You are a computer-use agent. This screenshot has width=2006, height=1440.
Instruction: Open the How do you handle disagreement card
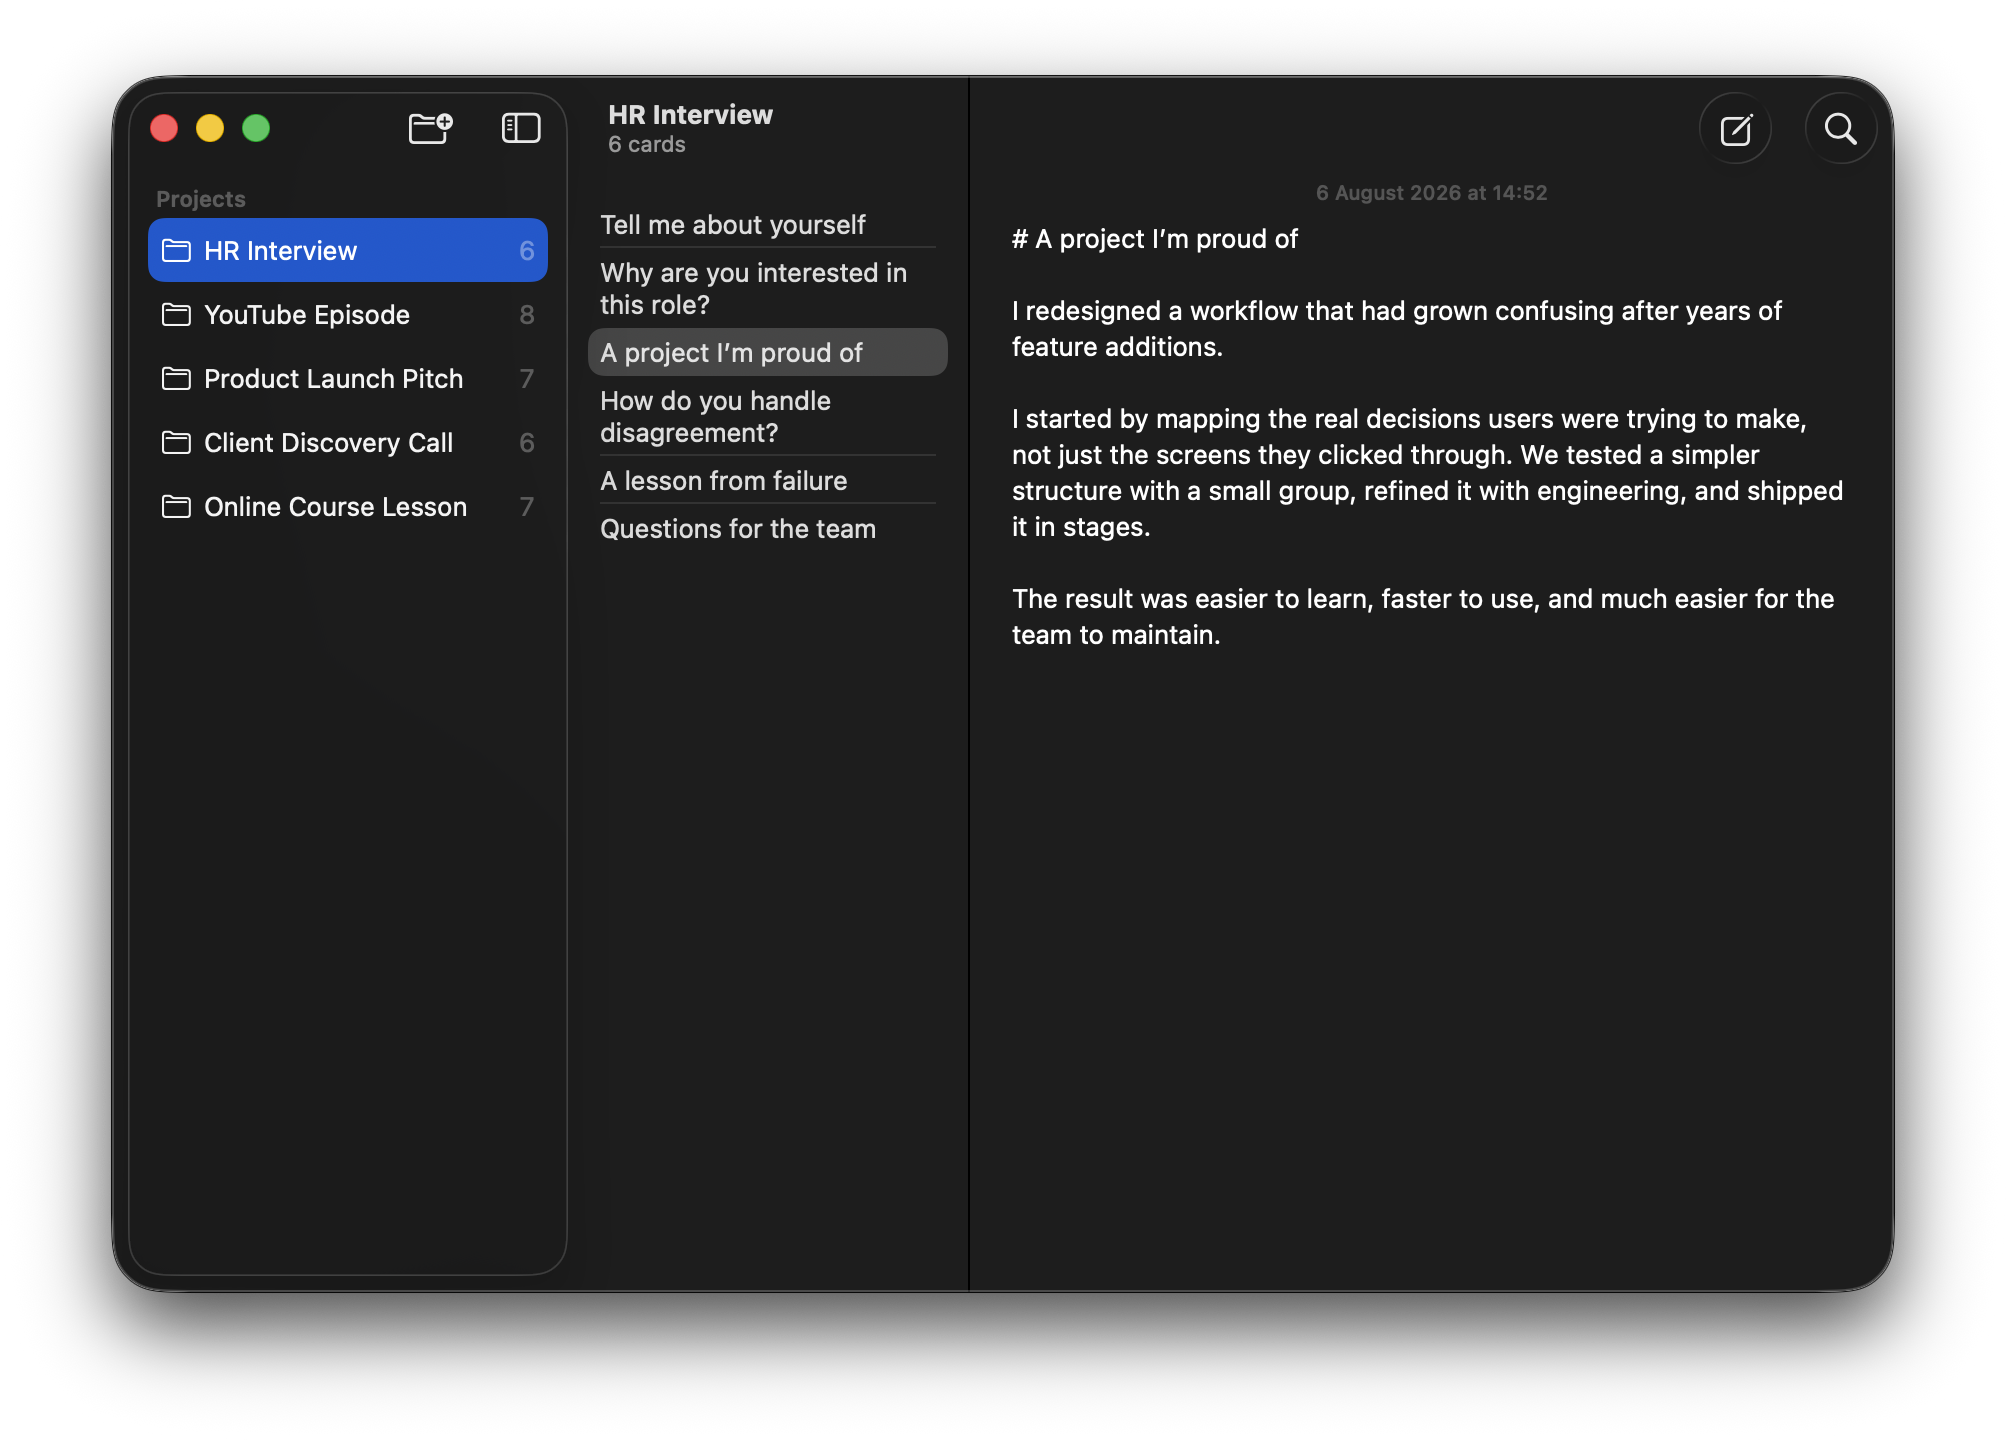(x=767, y=416)
